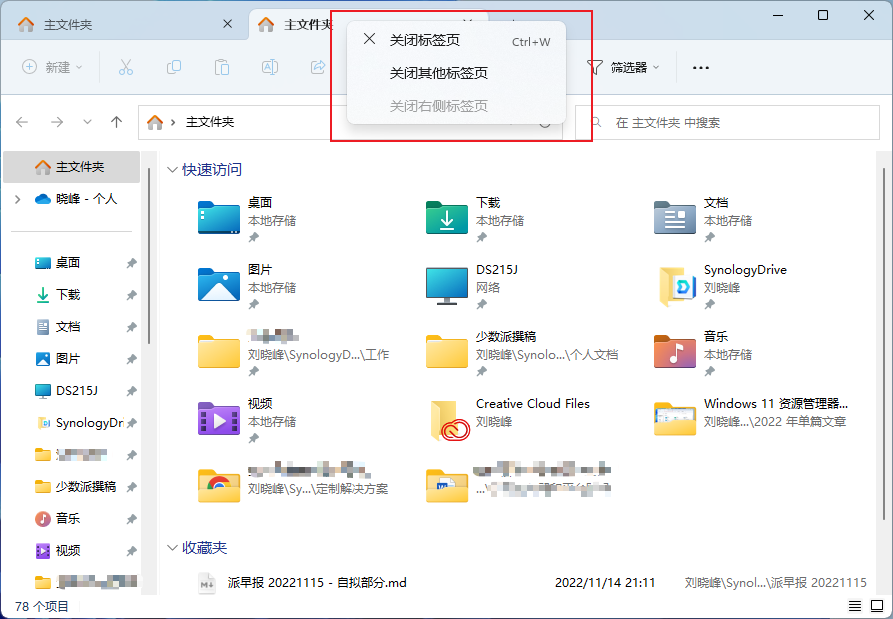Click the Share icon on the toolbar
The height and width of the screenshot is (619, 893).
click(318, 67)
